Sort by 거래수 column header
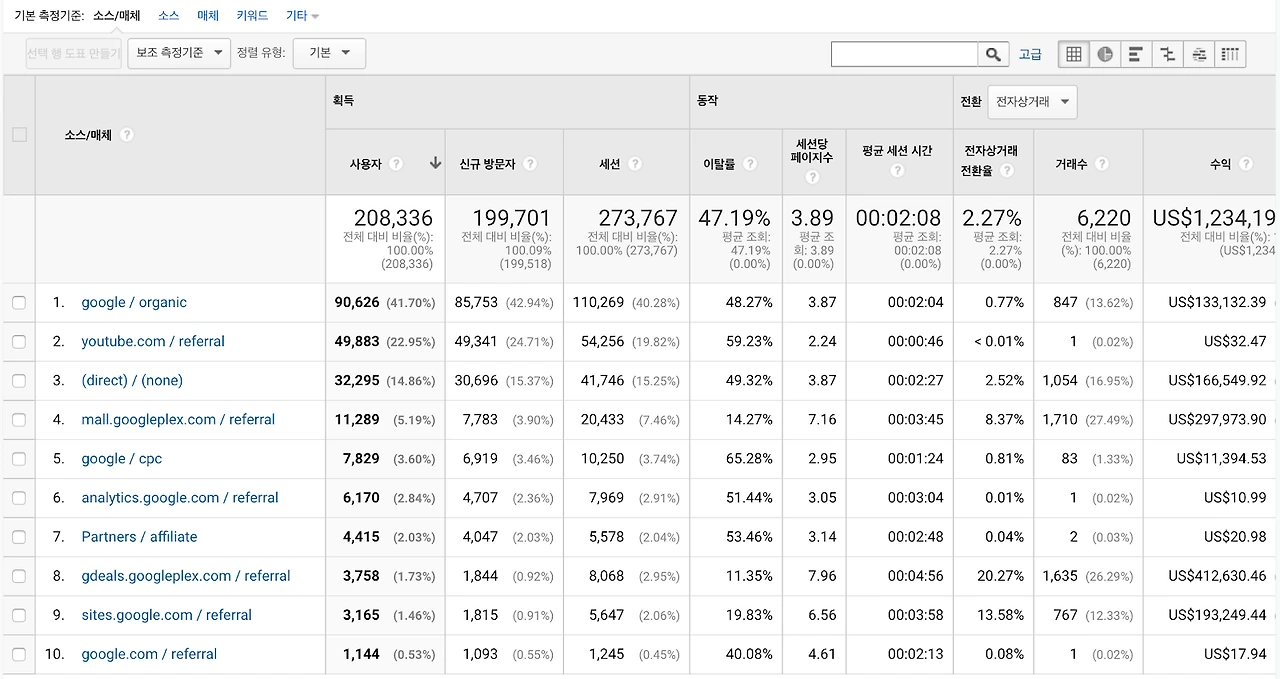This screenshot has height=679, width=1280. click(x=1071, y=164)
